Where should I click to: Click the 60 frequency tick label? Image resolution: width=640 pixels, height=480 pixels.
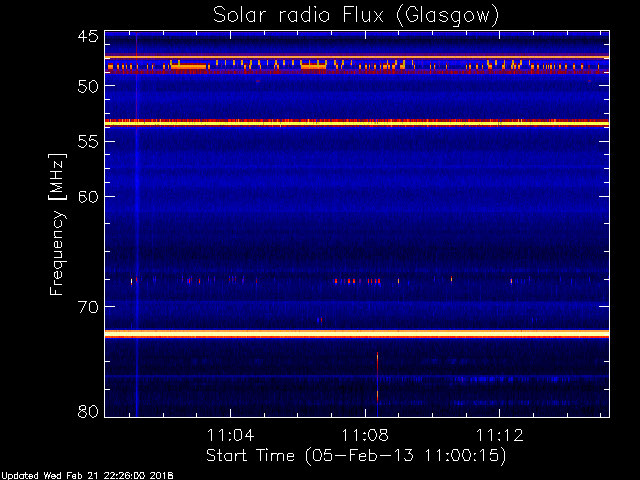tap(88, 197)
